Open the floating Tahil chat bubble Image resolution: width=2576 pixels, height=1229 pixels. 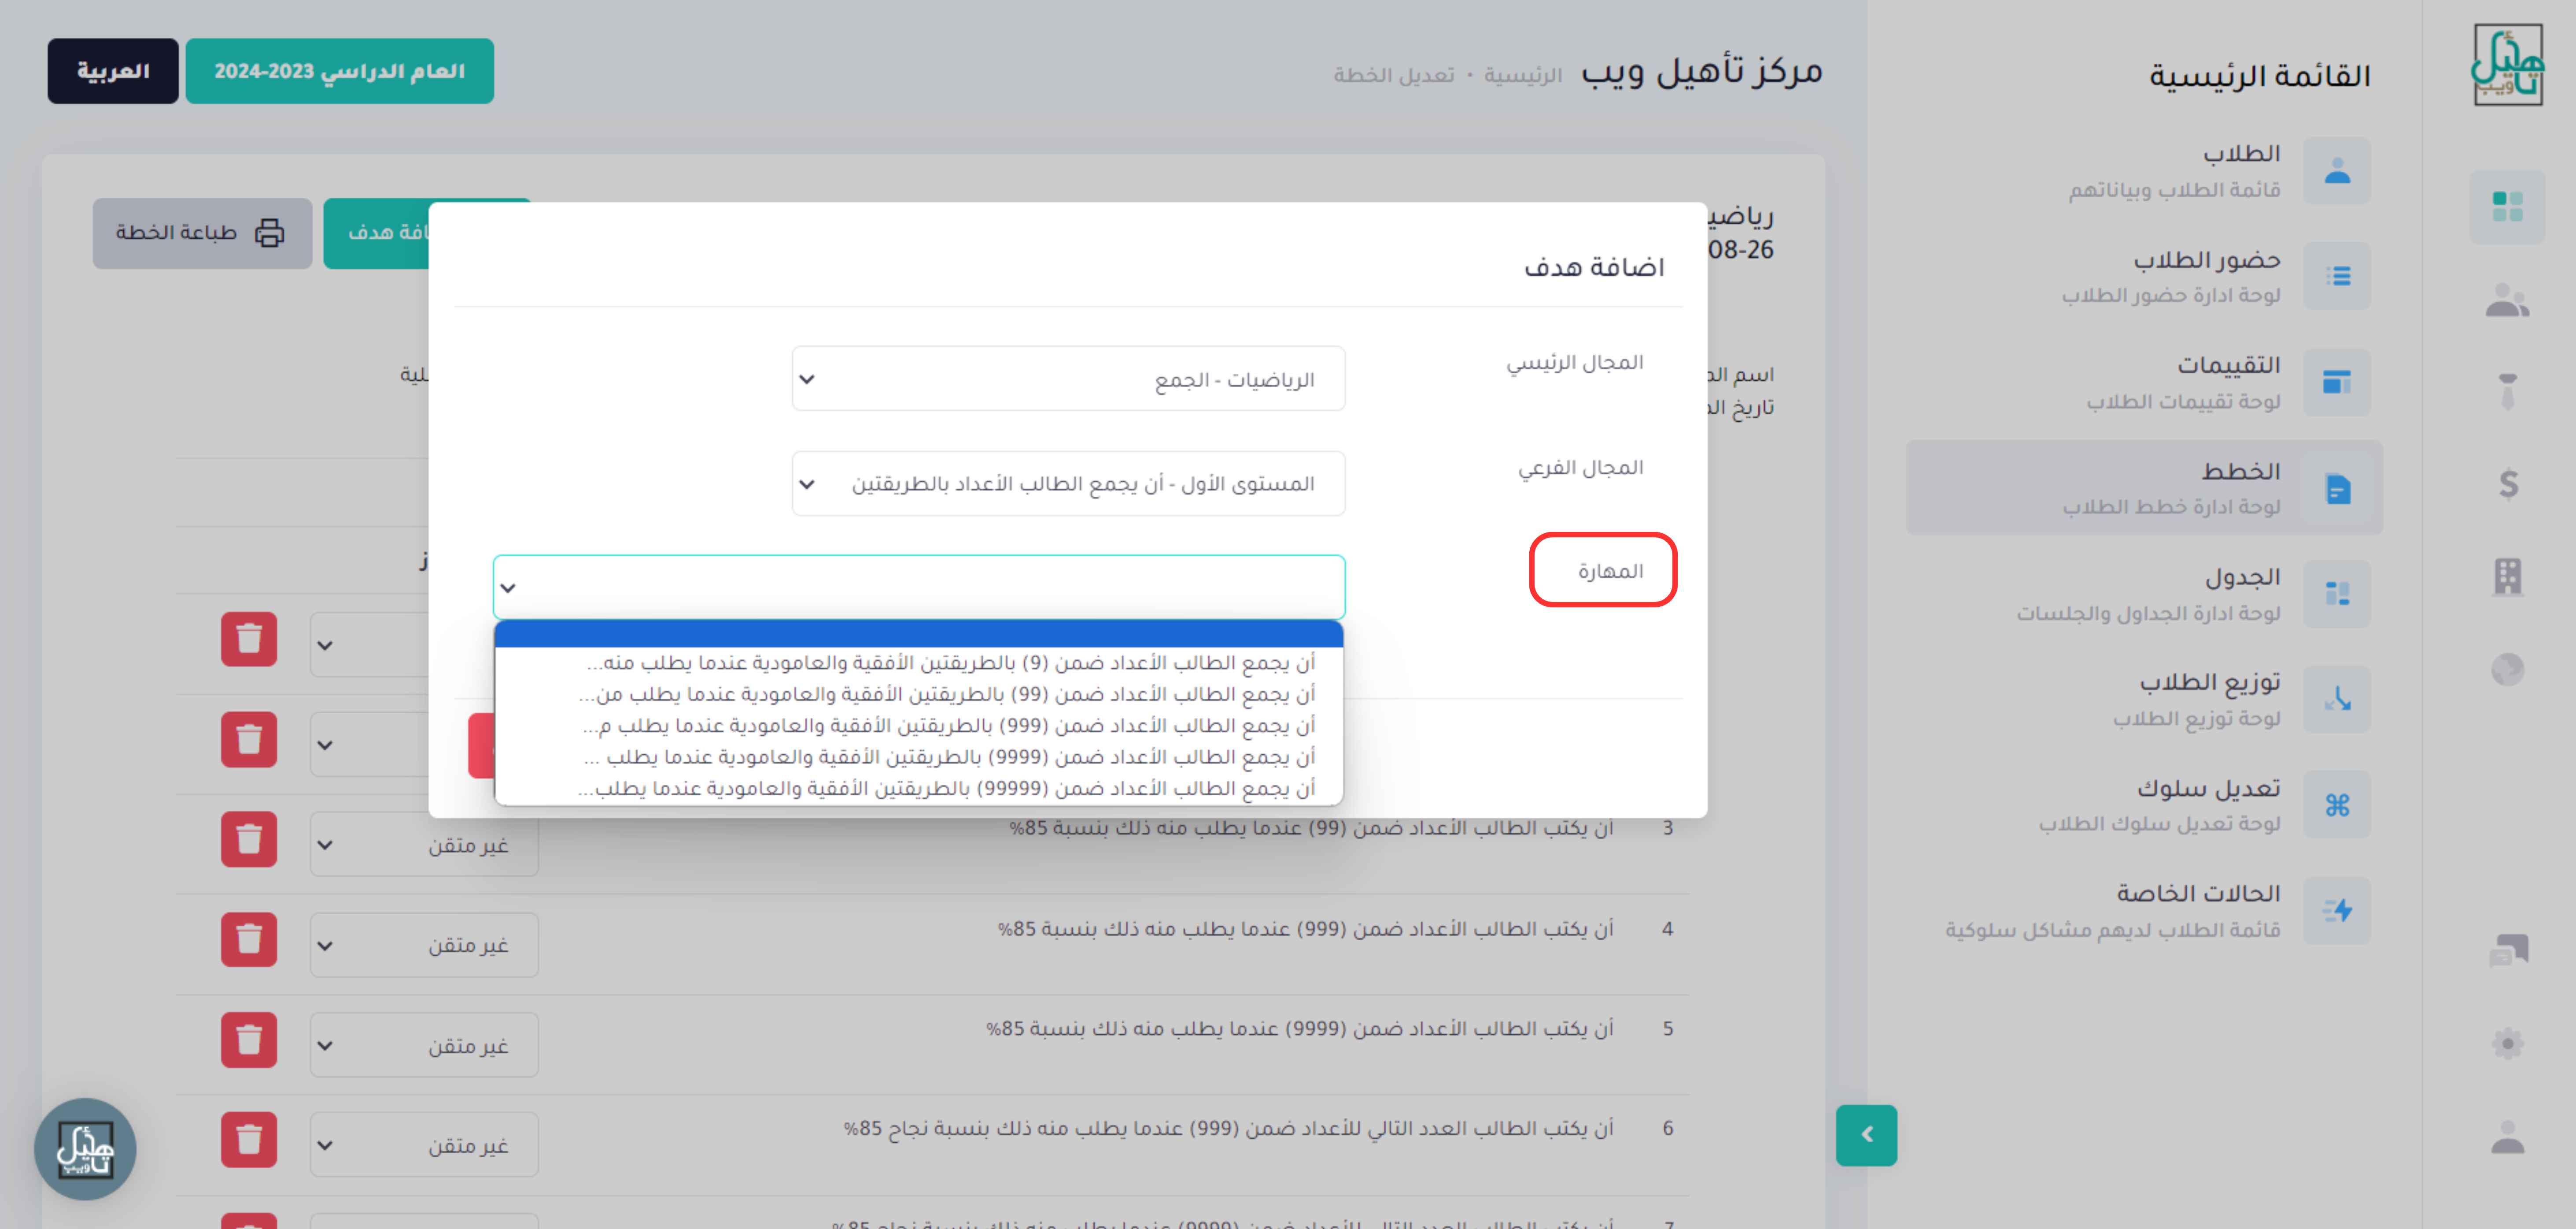(85, 1149)
